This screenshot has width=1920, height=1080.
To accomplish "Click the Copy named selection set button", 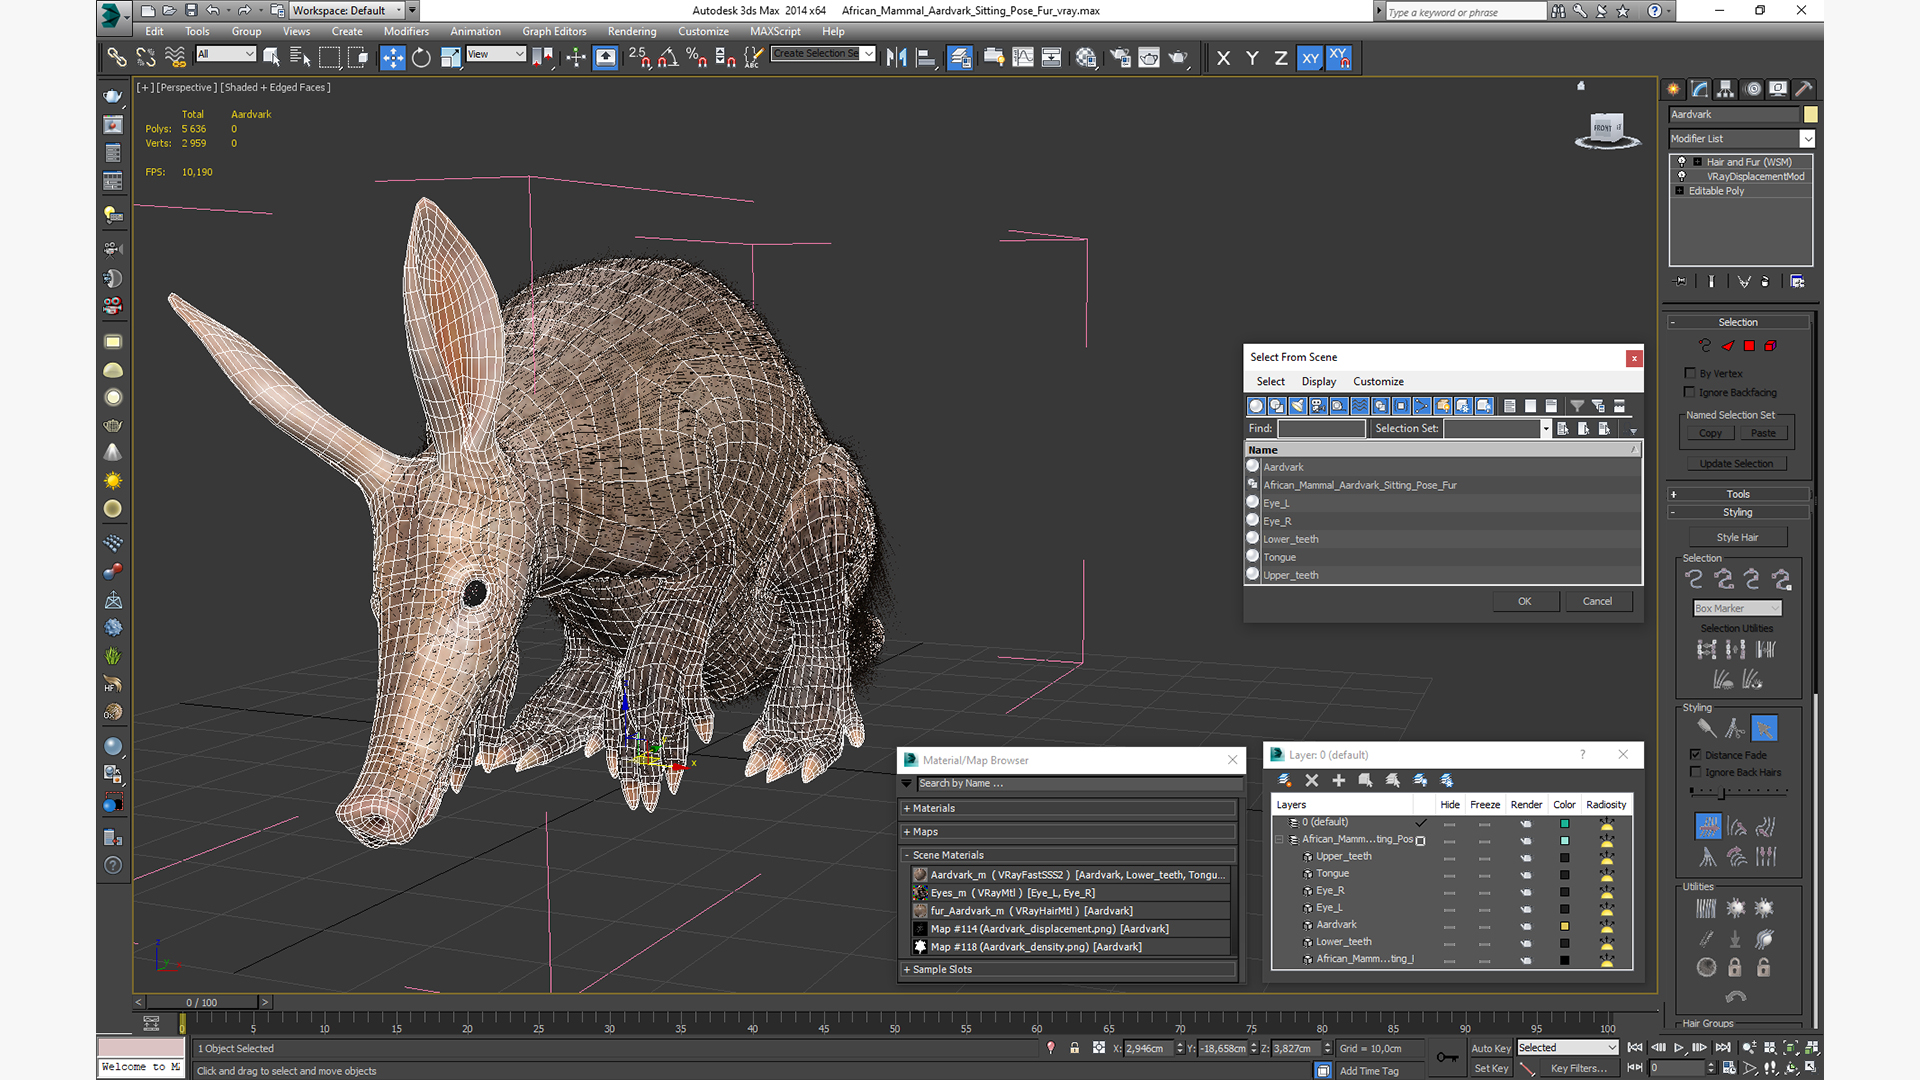I will 1710,433.
